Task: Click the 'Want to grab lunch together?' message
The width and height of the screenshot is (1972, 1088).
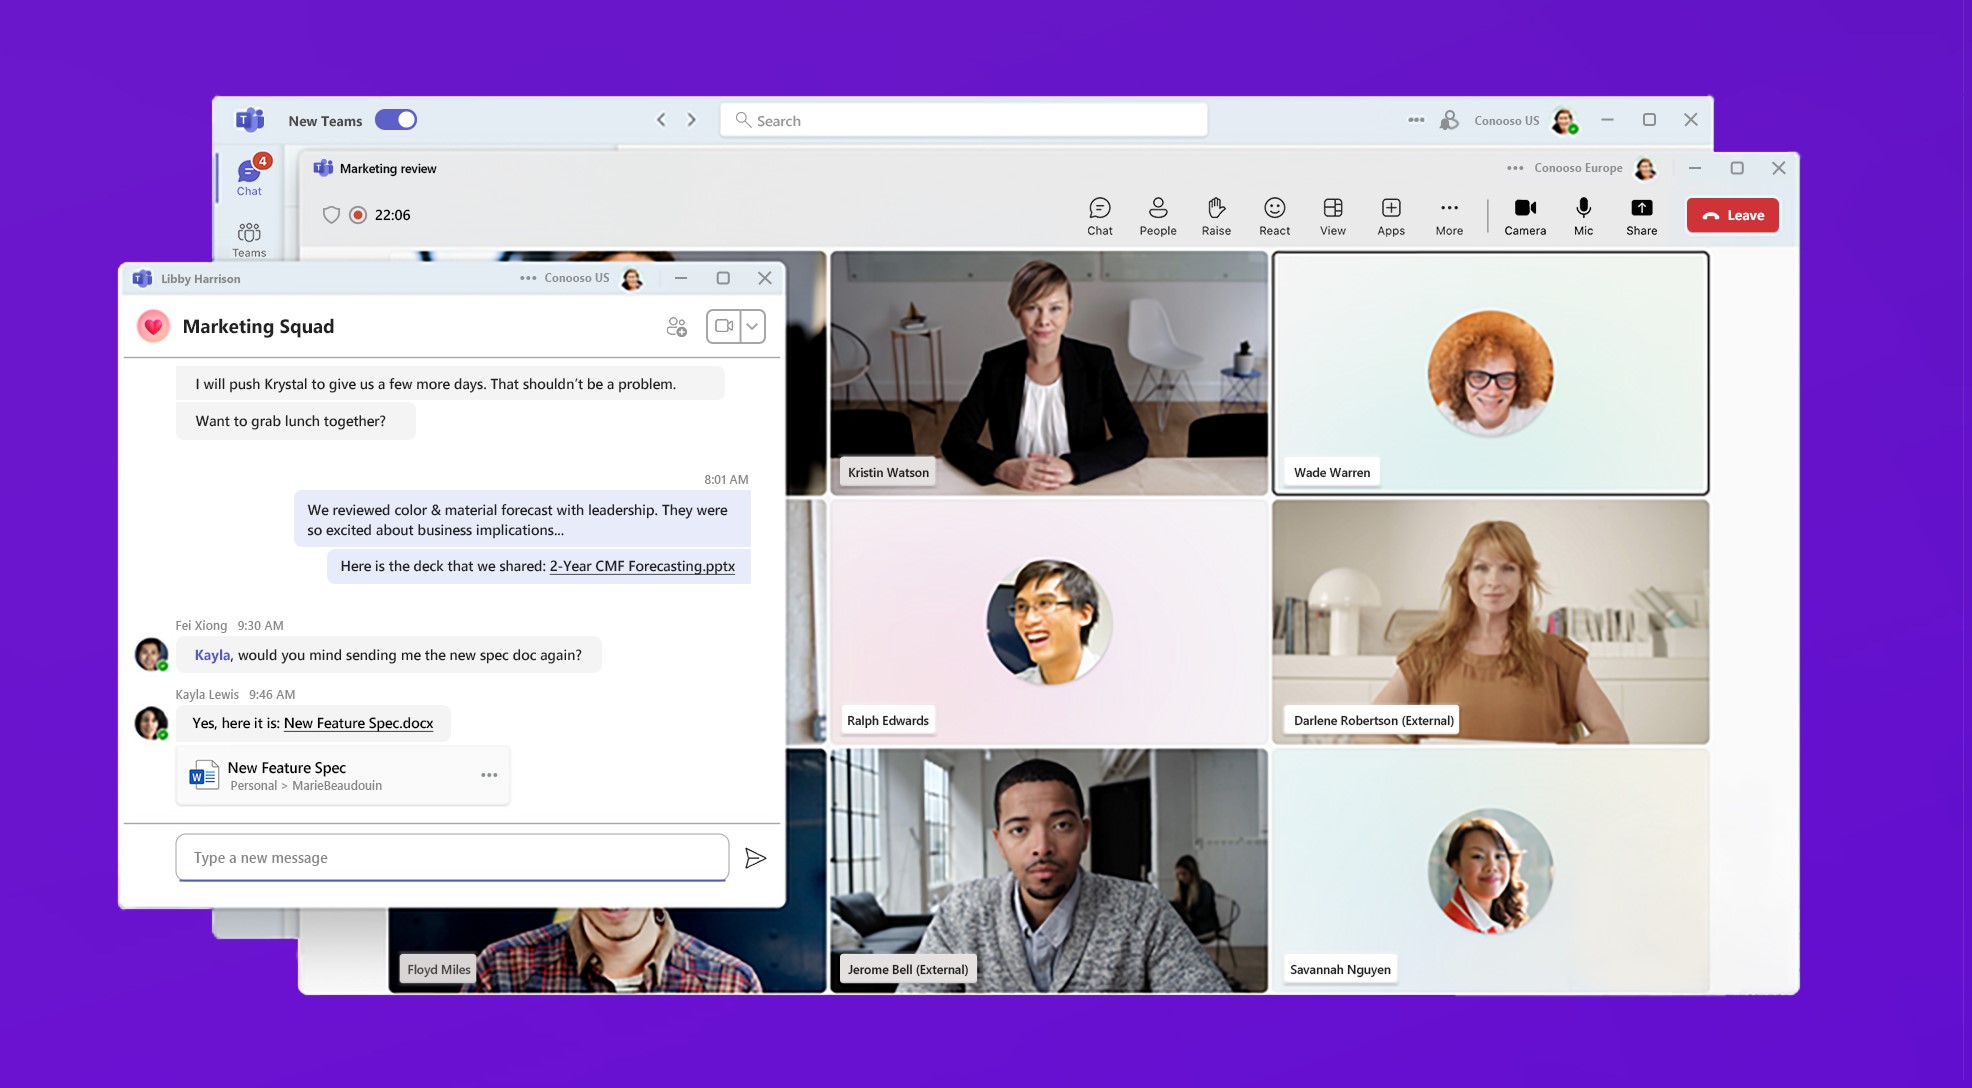Action: (x=295, y=421)
